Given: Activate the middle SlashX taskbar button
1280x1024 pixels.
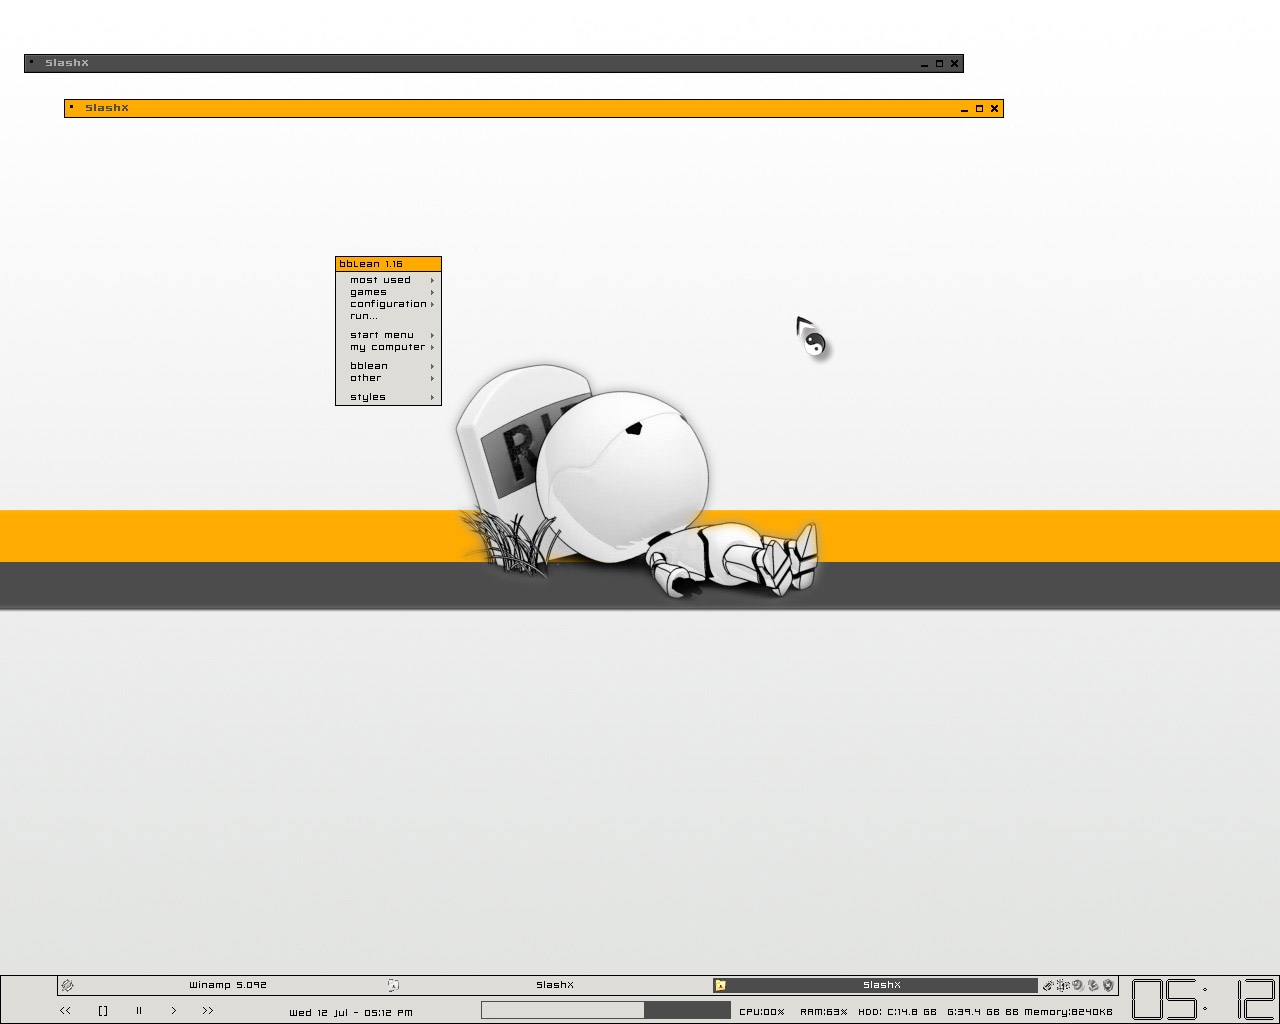Looking at the screenshot, I should tap(555, 985).
